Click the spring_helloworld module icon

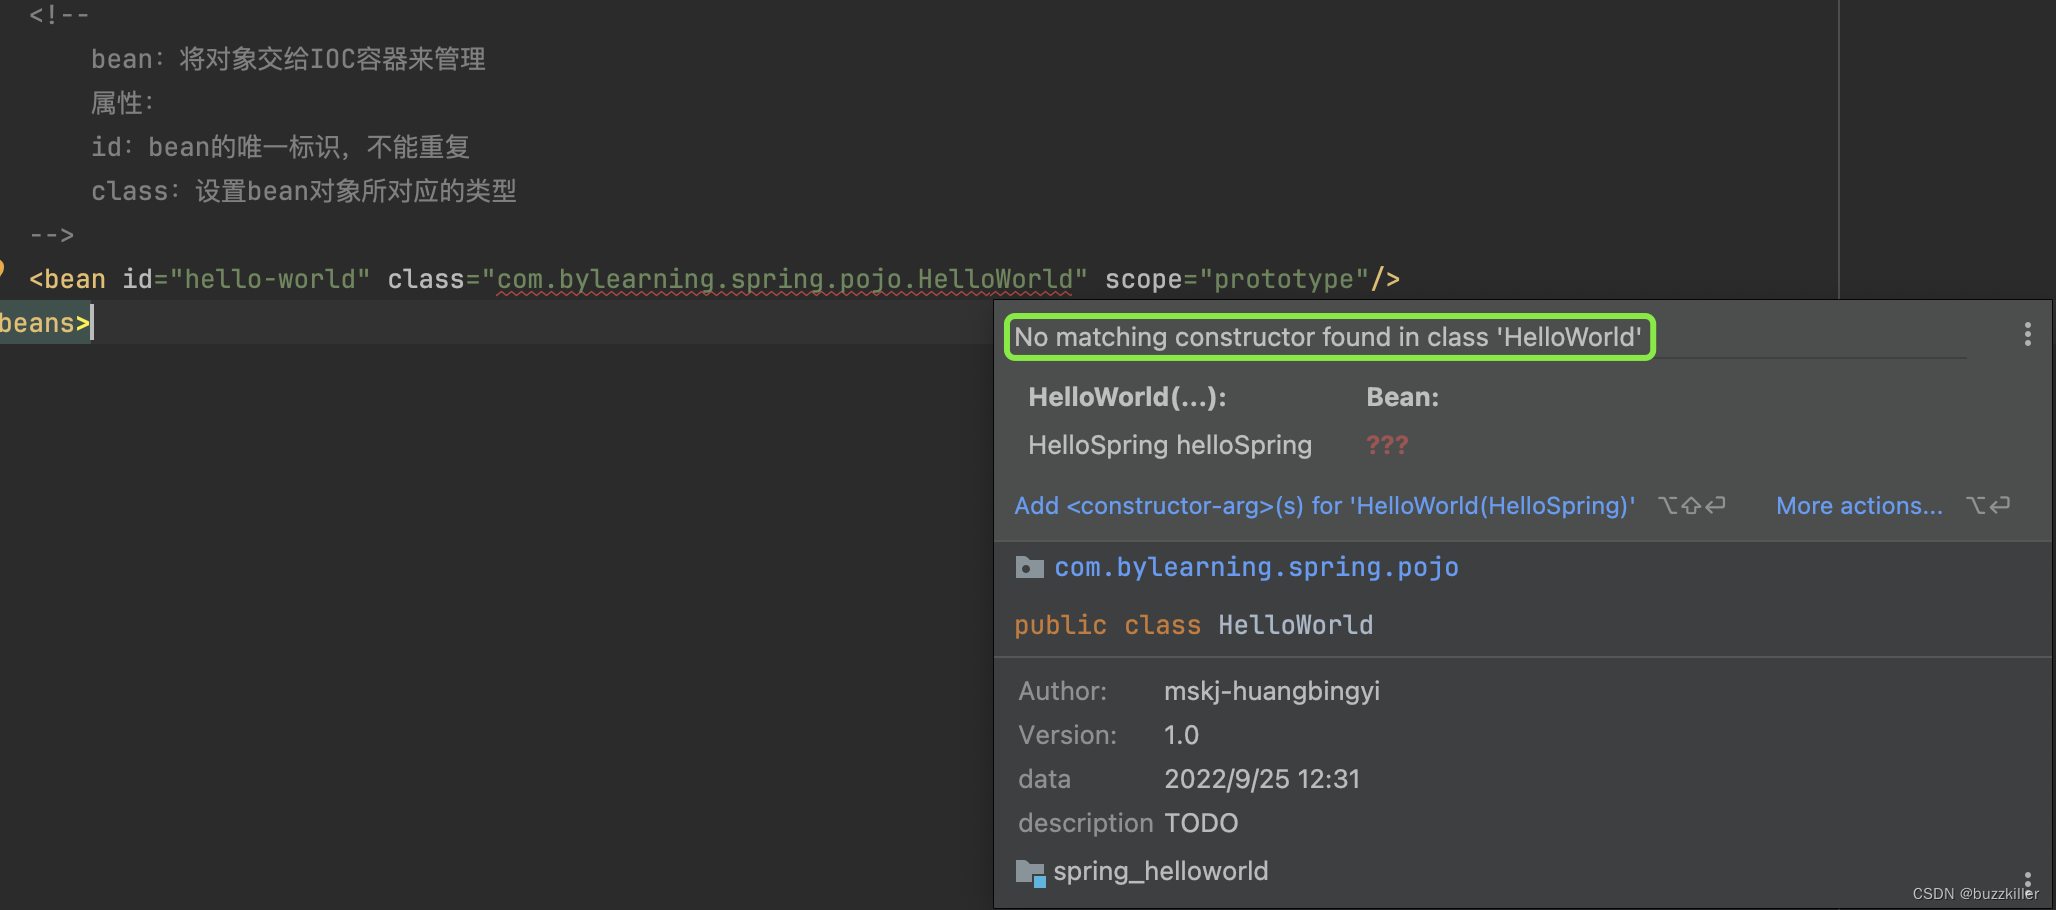click(1030, 872)
